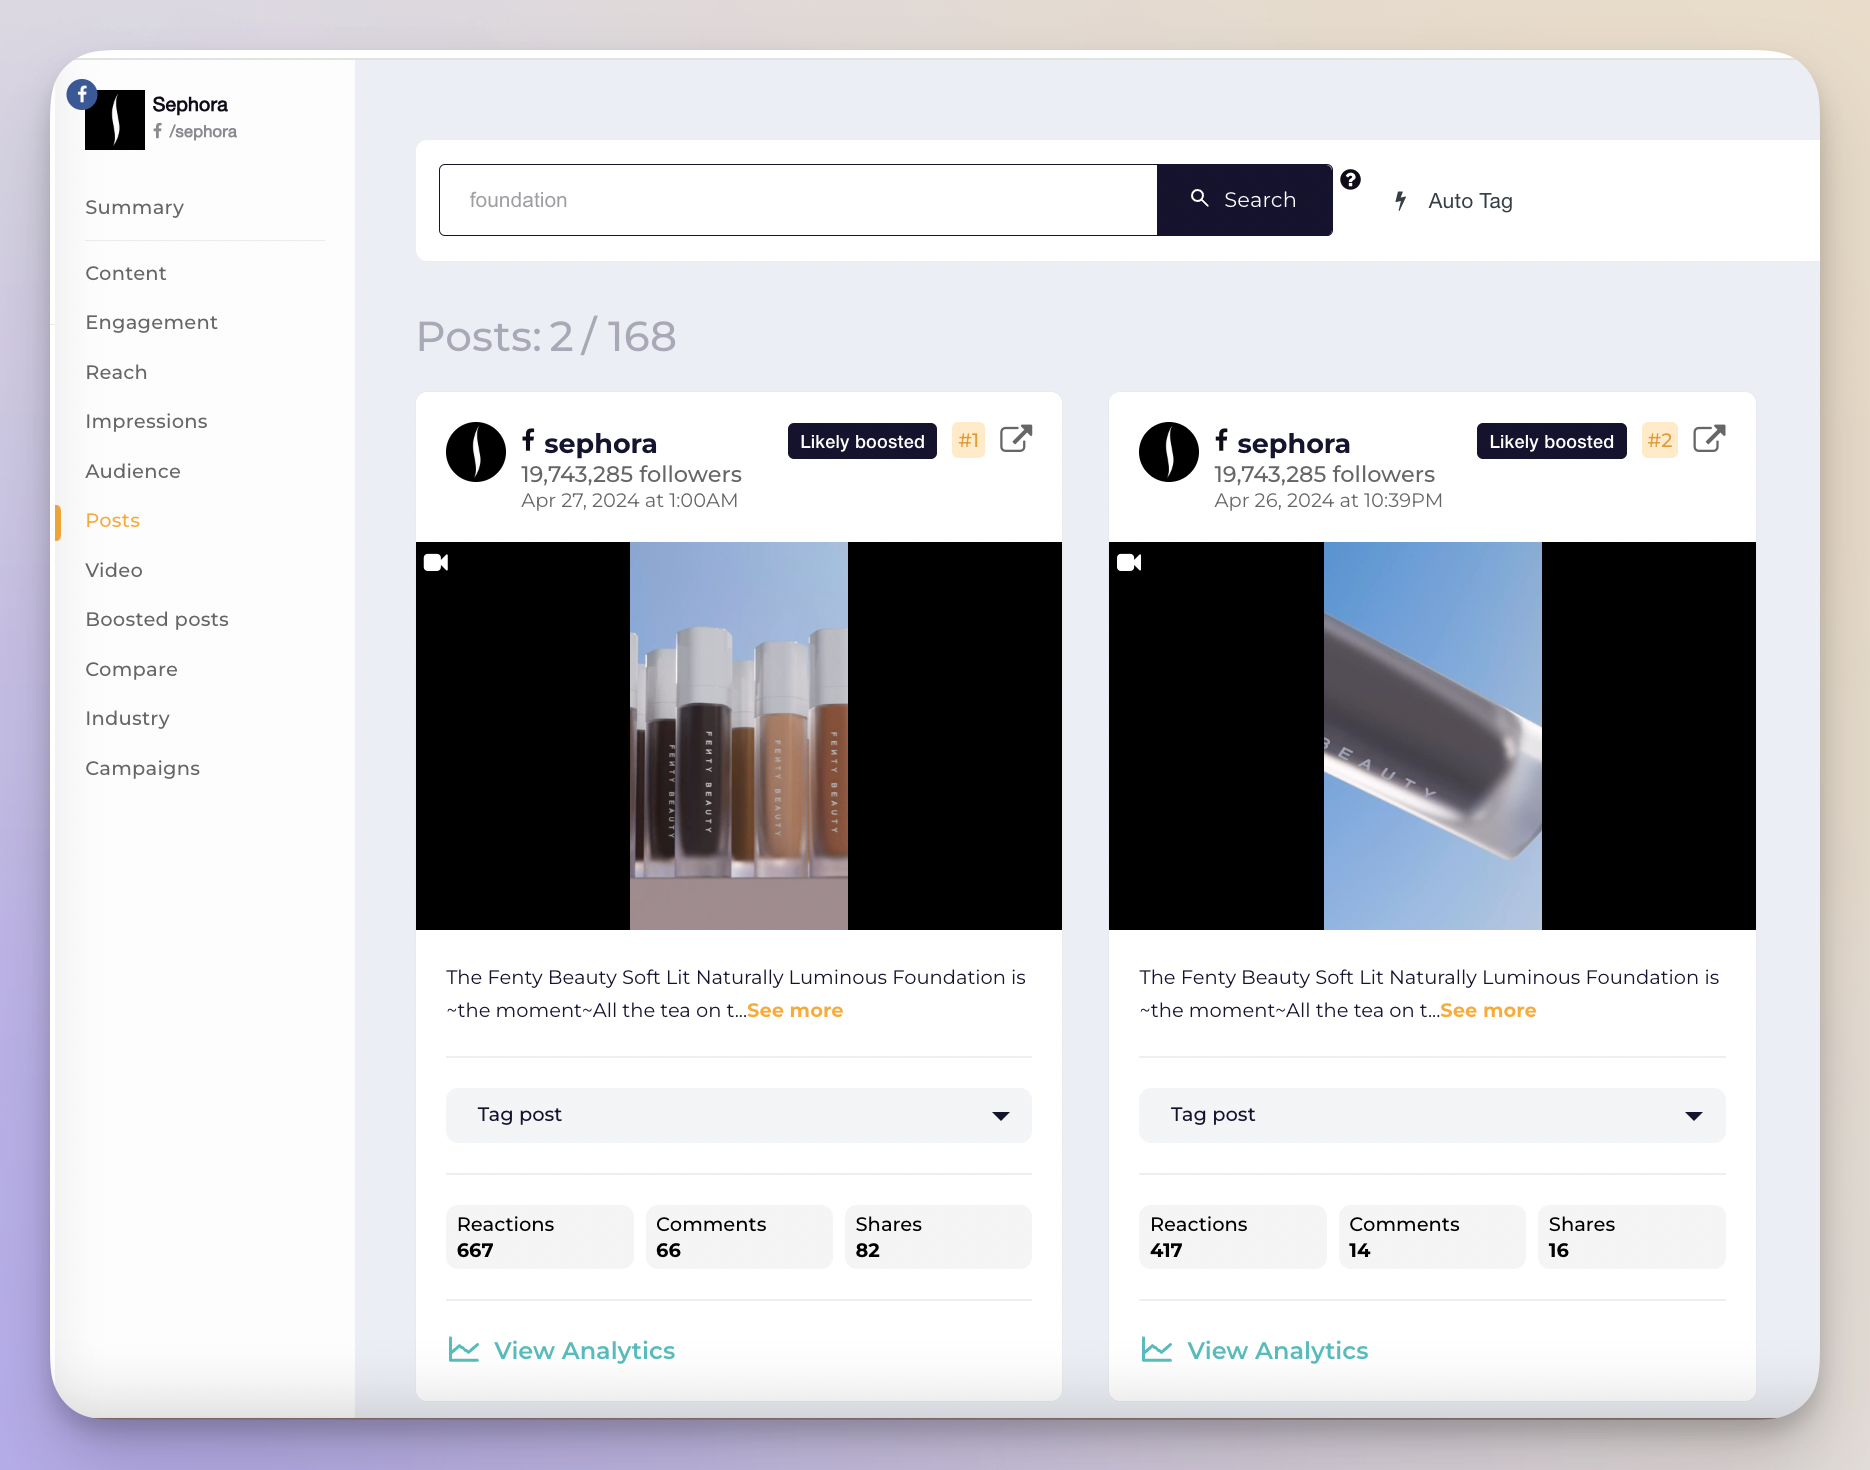Click Apr 27, 2024 at 1:00AM timestamp
This screenshot has height=1470, width=1870.
click(629, 500)
